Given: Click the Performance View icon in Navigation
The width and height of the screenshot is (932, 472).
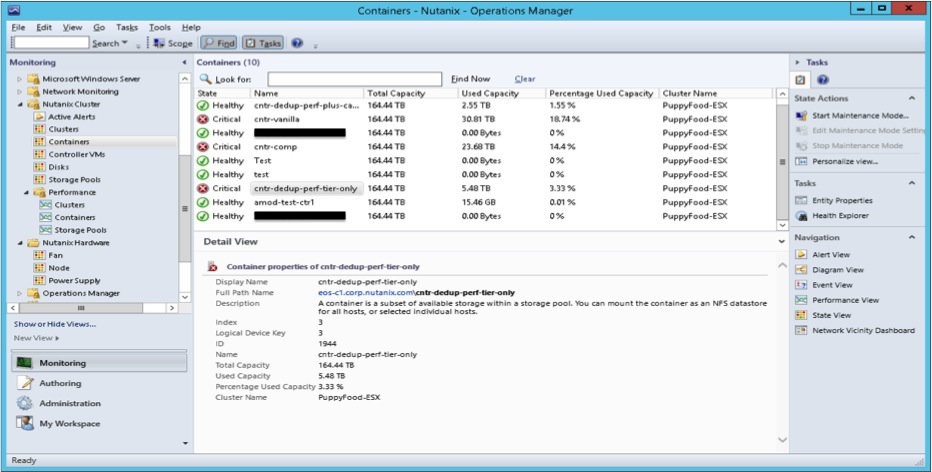Looking at the screenshot, I should [x=801, y=300].
